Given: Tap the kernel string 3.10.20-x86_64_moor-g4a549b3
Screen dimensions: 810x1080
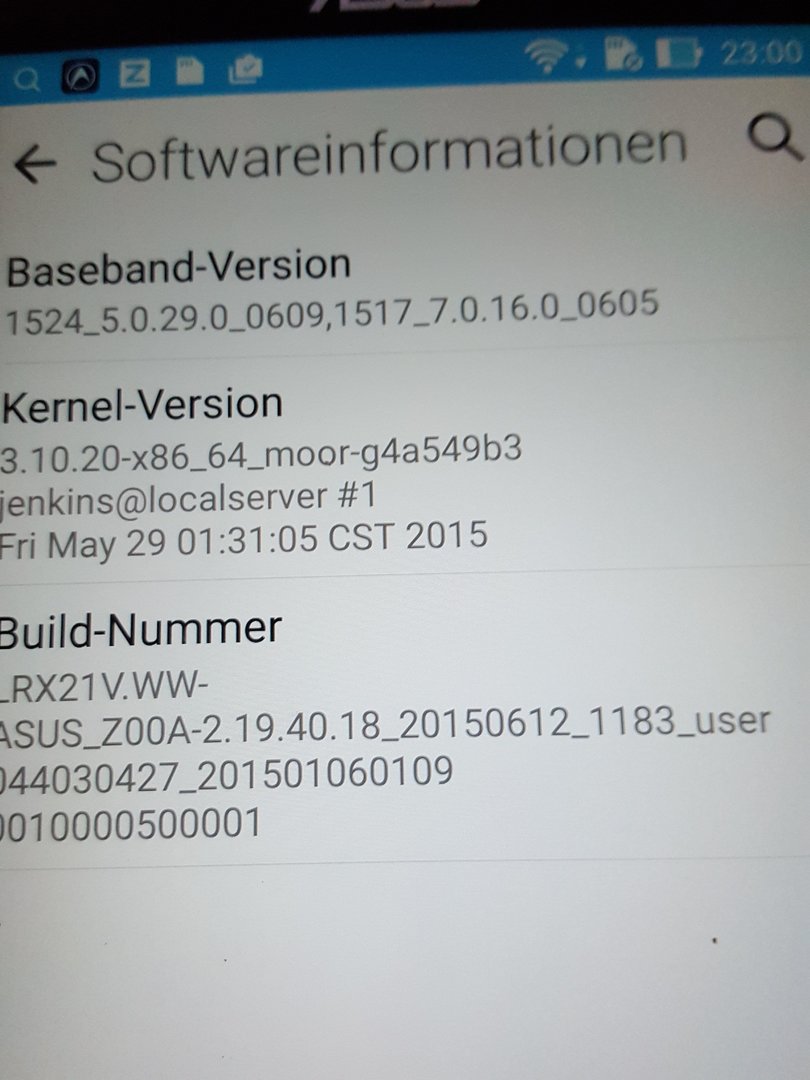Looking at the screenshot, I should (x=260, y=453).
